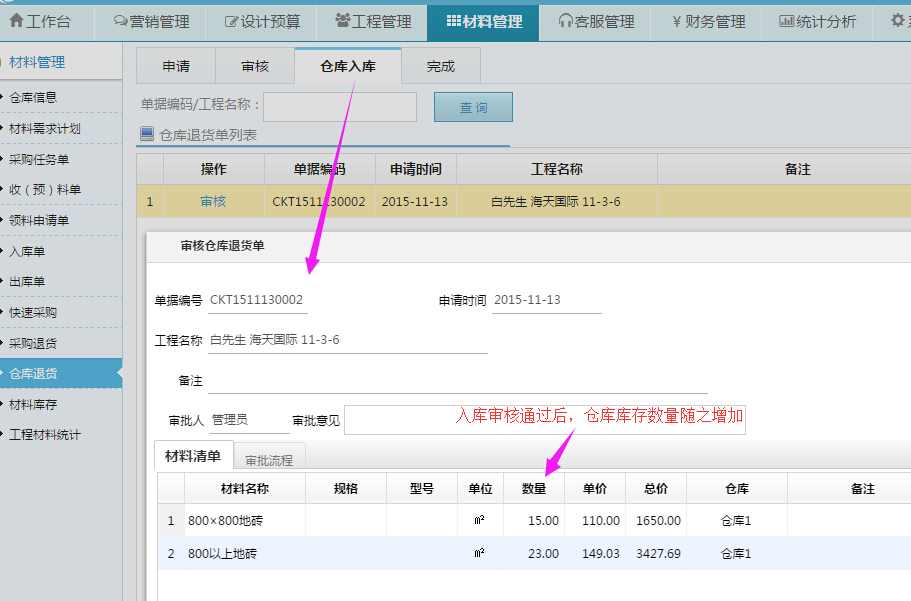911x601 pixels.
Task: Open the 审核 tab
Action: [255, 66]
